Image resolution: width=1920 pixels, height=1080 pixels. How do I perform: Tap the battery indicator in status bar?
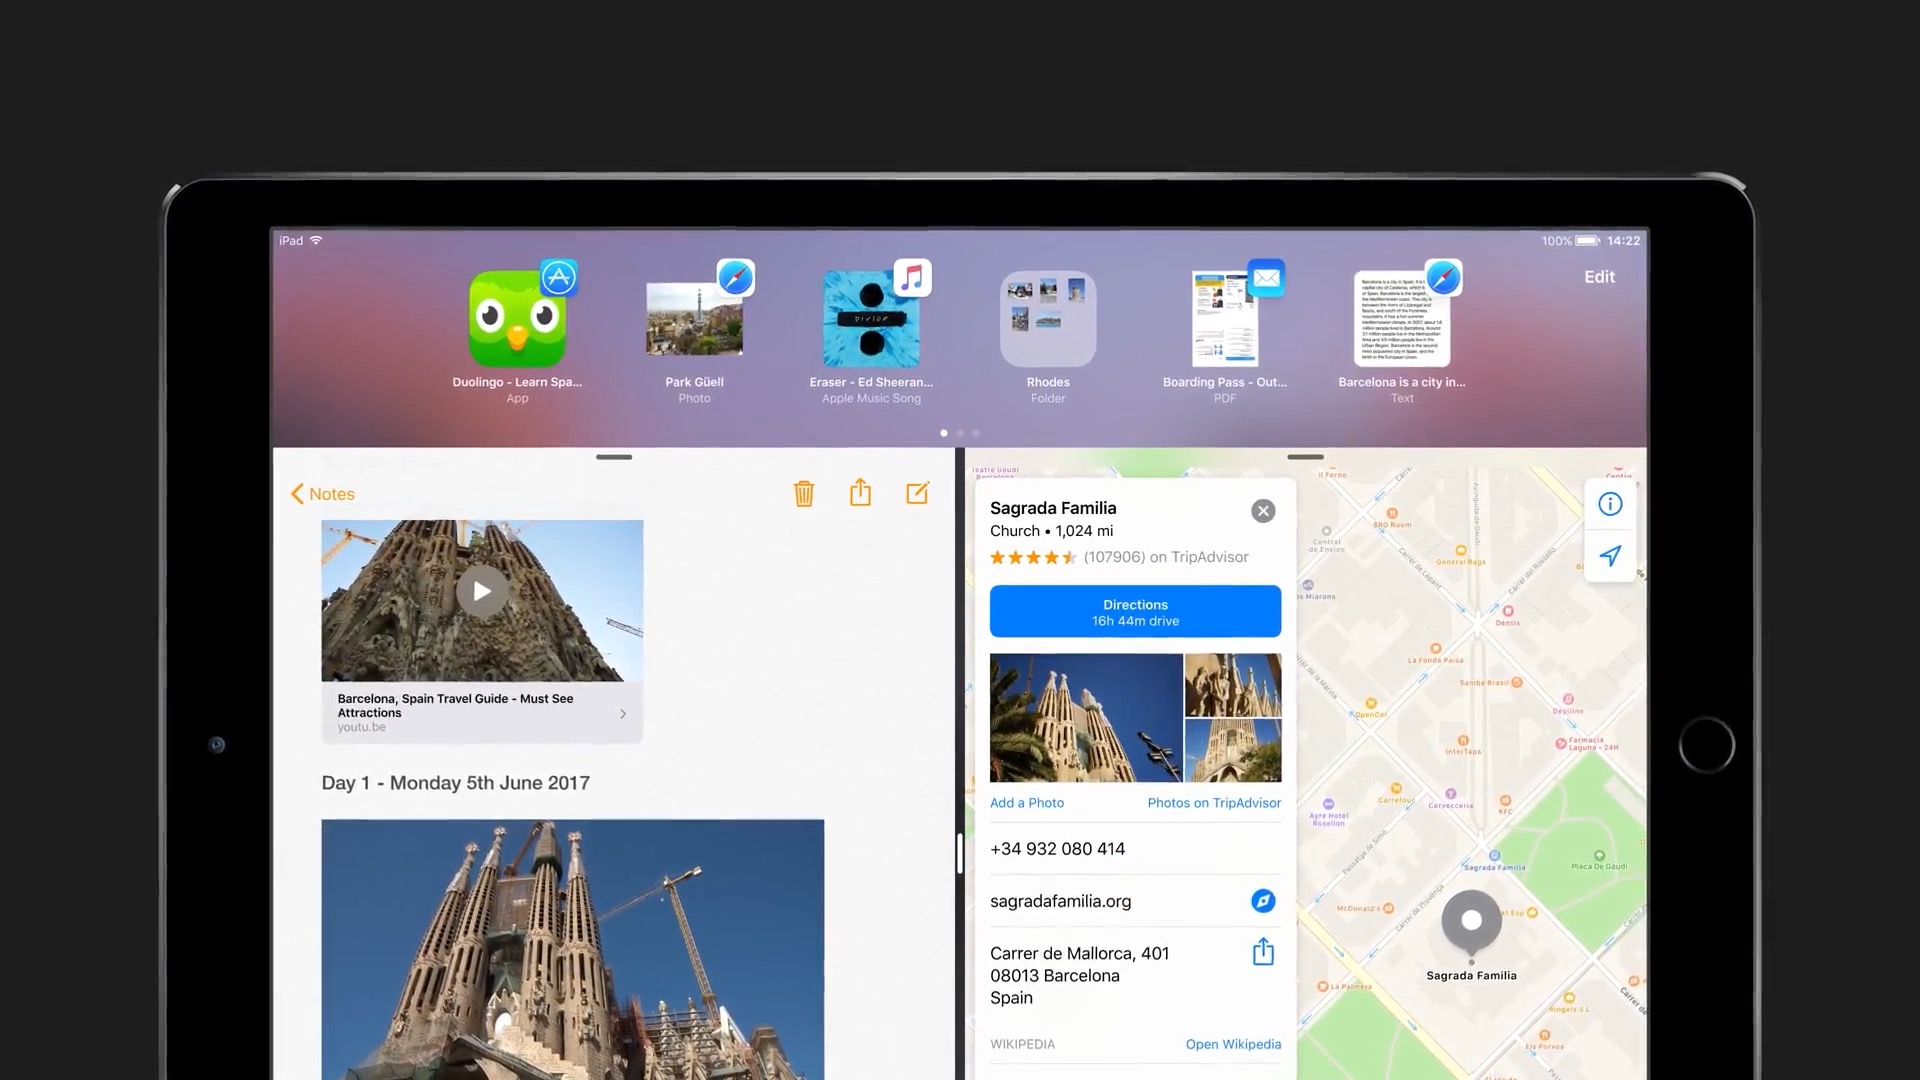point(1587,241)
